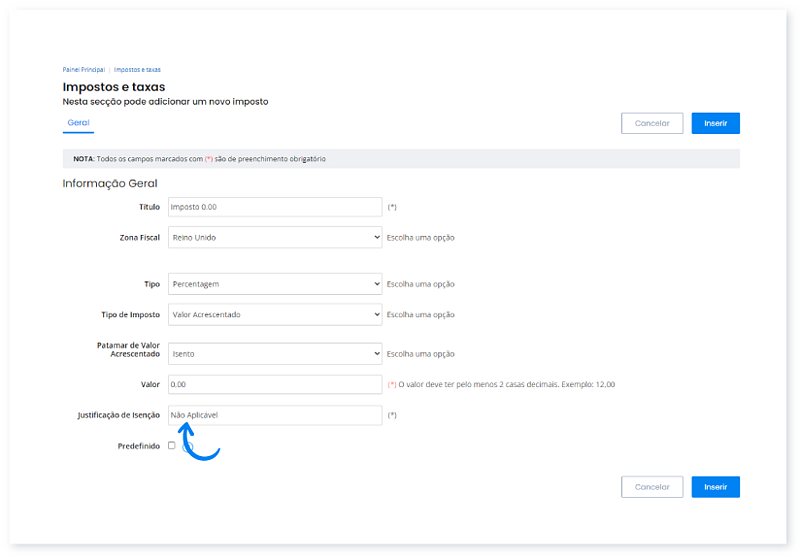800x558 pixels.
Task: Click the Informação Geral section heading
Action: point(110,183)
